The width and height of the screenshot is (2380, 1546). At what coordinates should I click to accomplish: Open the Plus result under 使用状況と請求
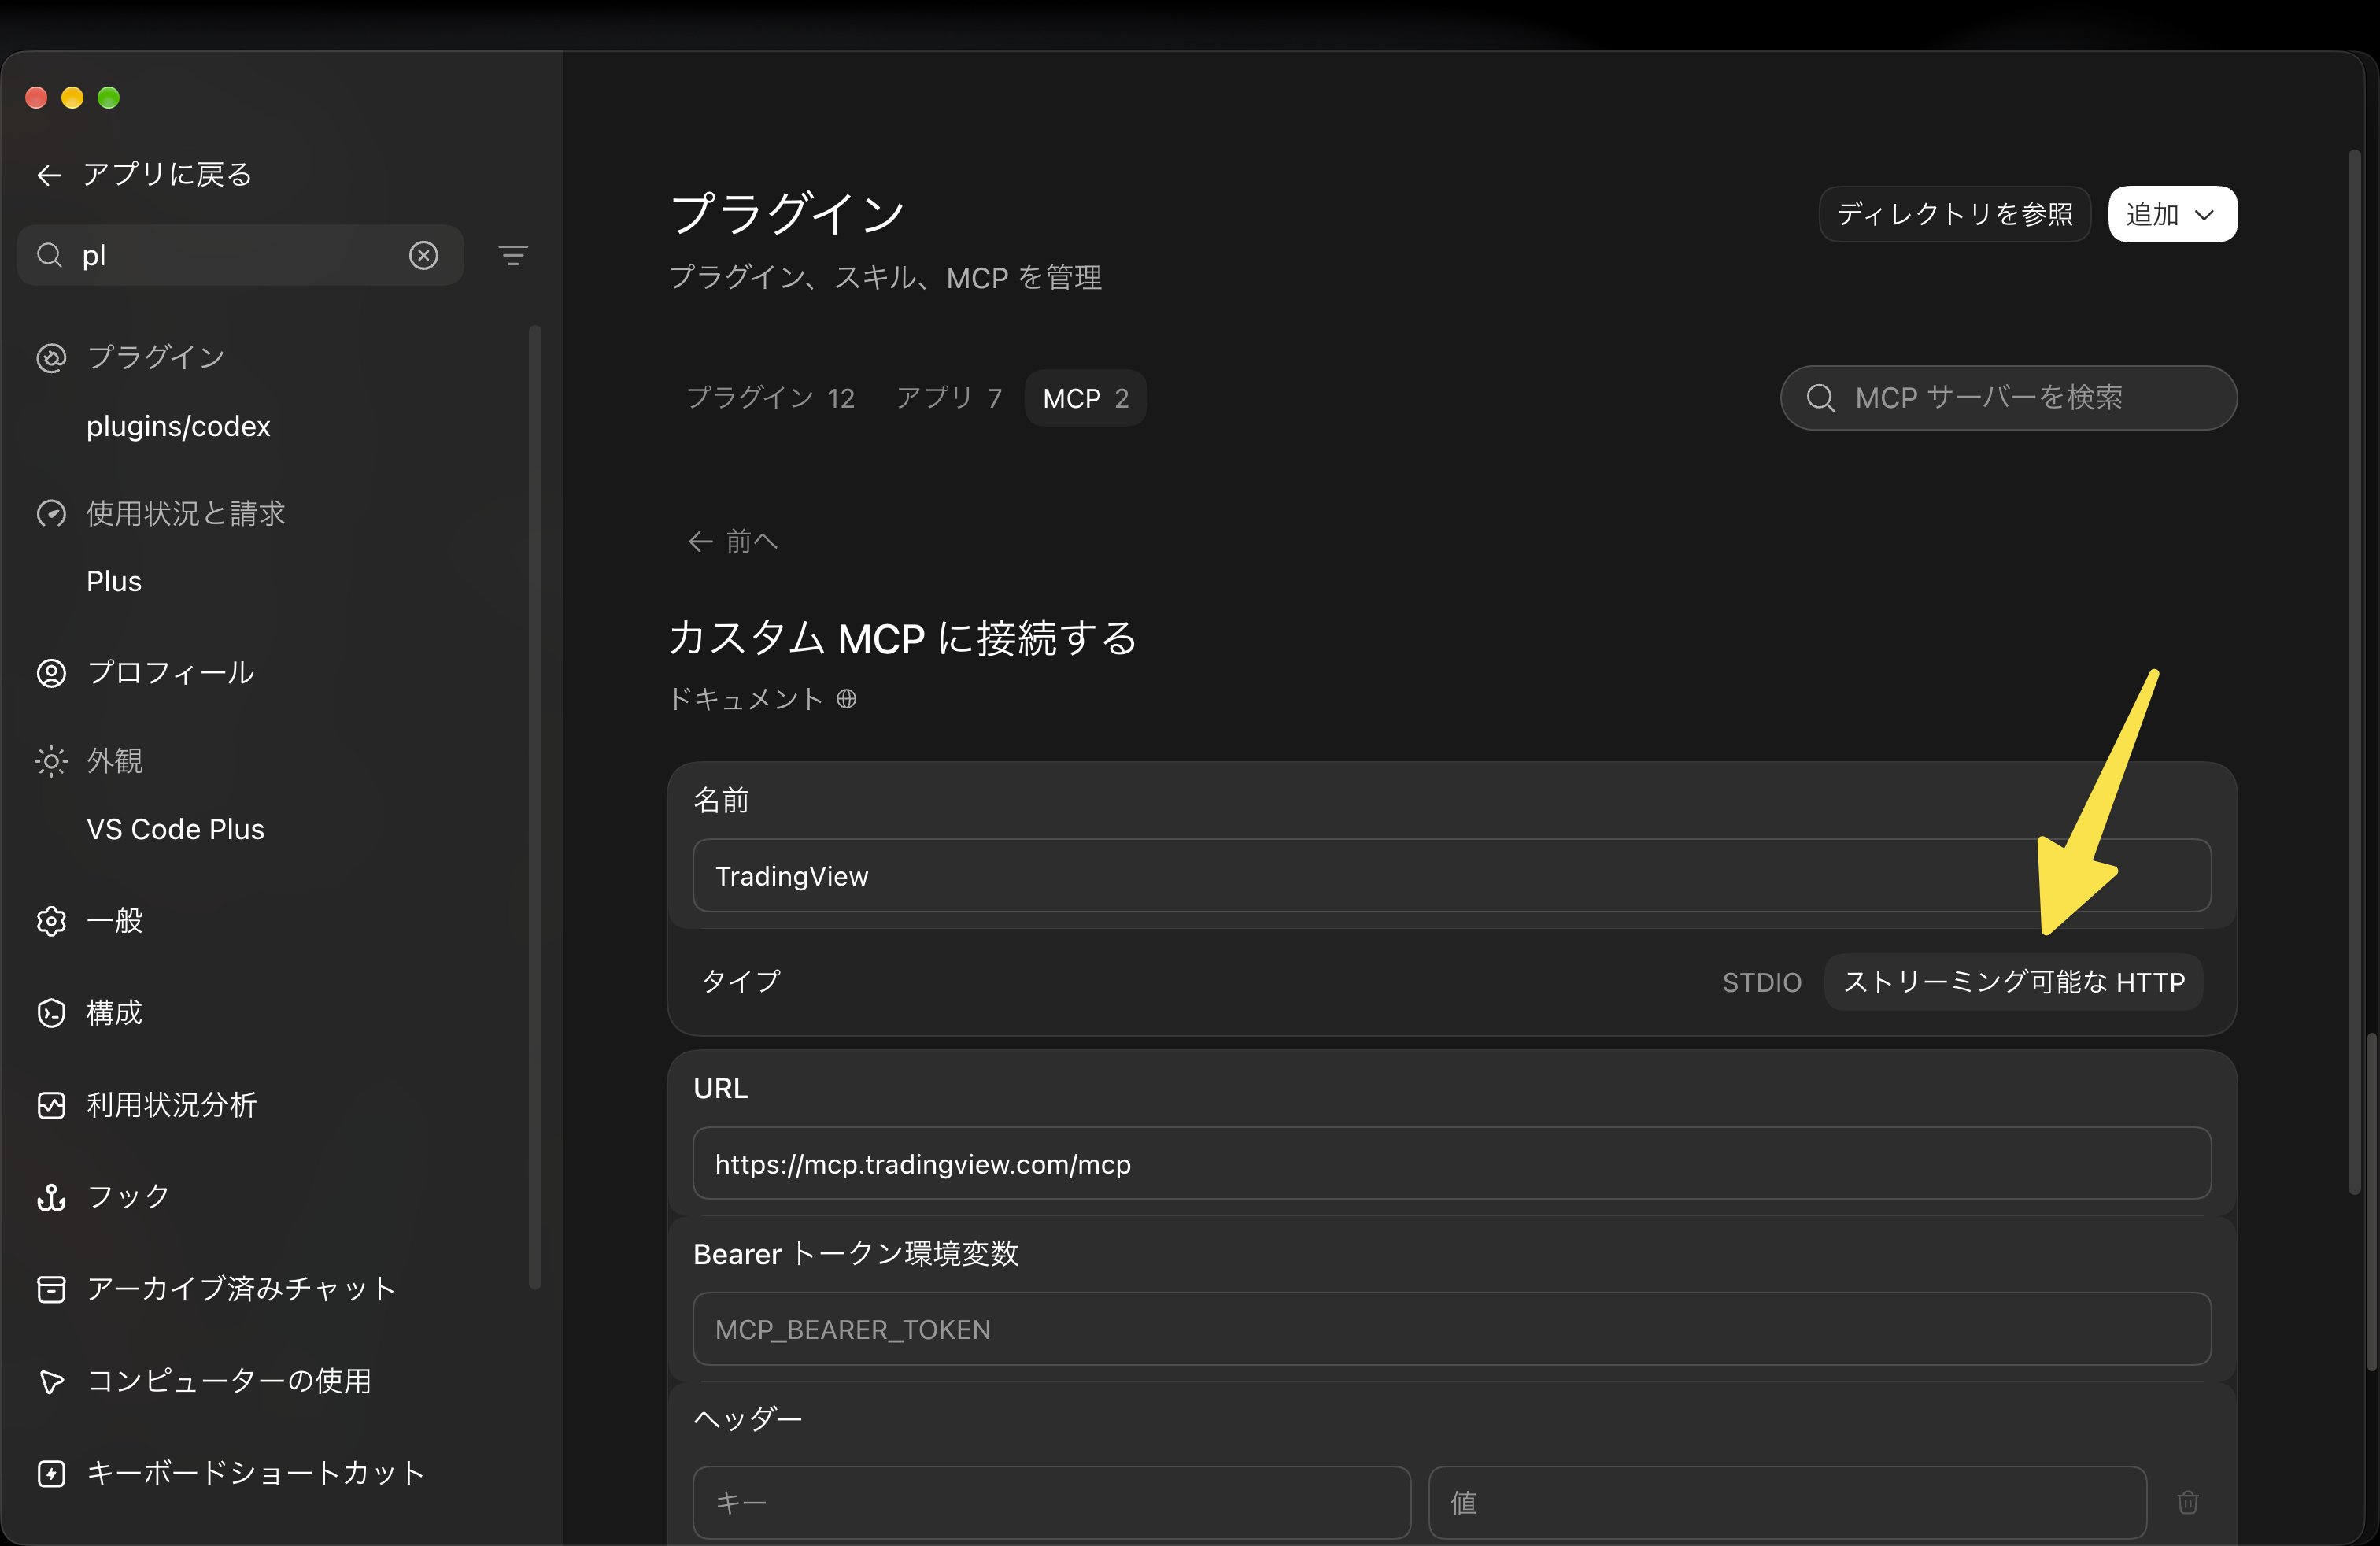click(114, 581)
